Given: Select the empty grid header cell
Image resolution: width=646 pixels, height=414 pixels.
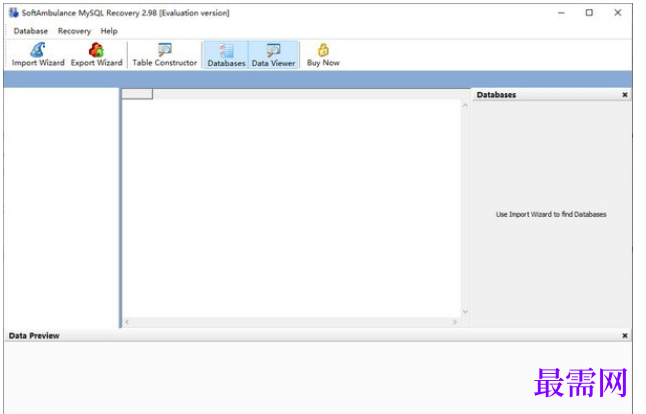Looking at the screenshot, I should pos(138,94).
